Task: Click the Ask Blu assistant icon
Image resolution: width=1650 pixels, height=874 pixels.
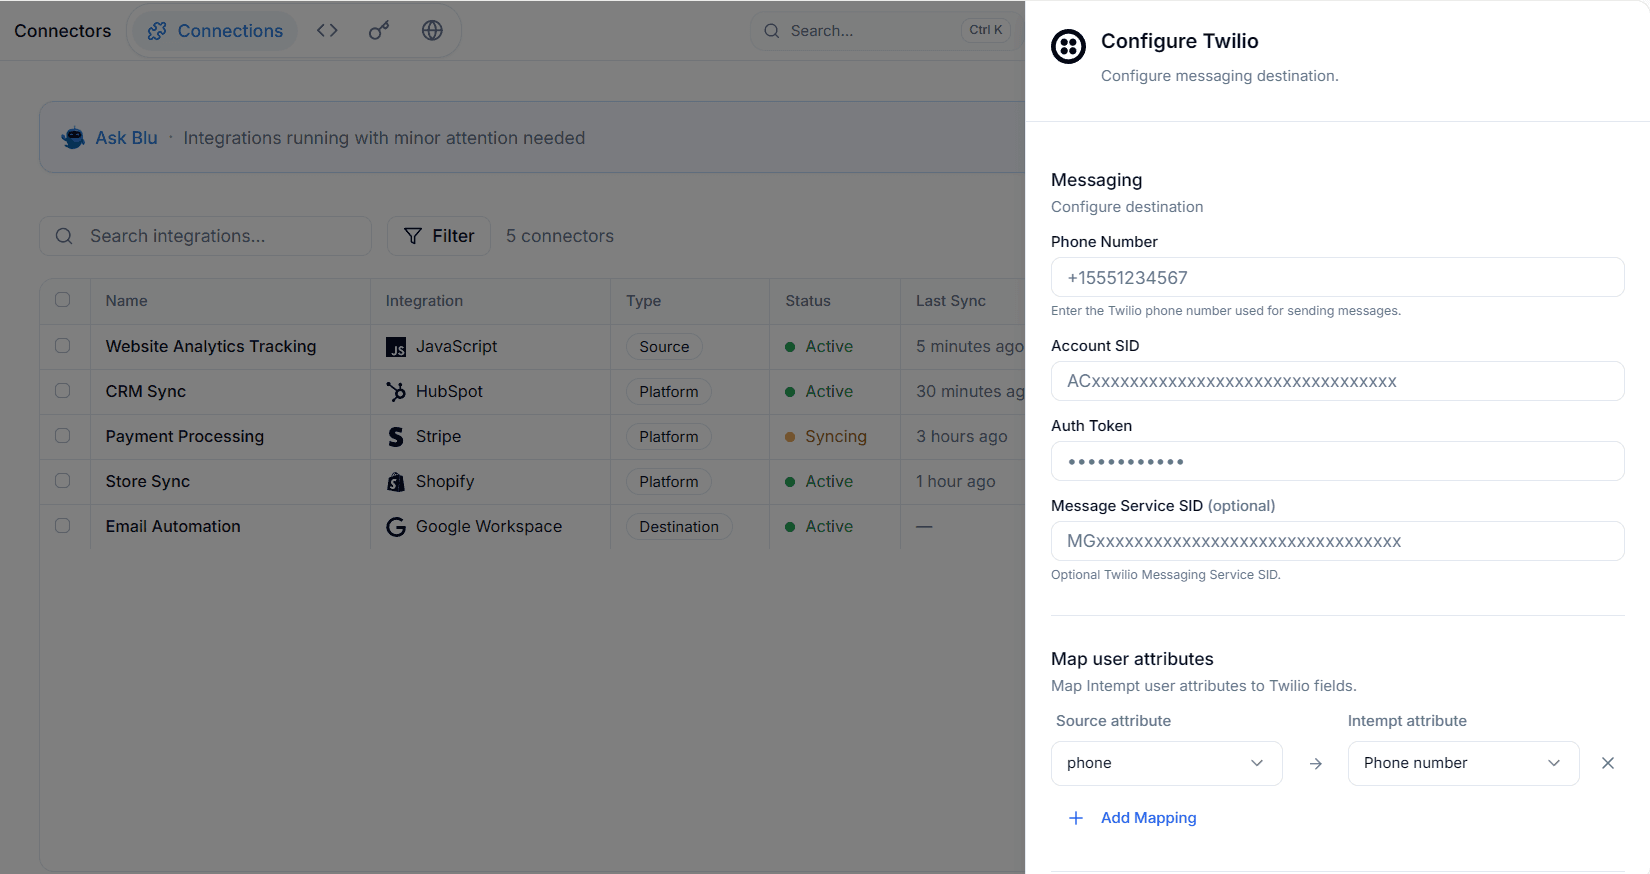Action: [x=73, y=138]
